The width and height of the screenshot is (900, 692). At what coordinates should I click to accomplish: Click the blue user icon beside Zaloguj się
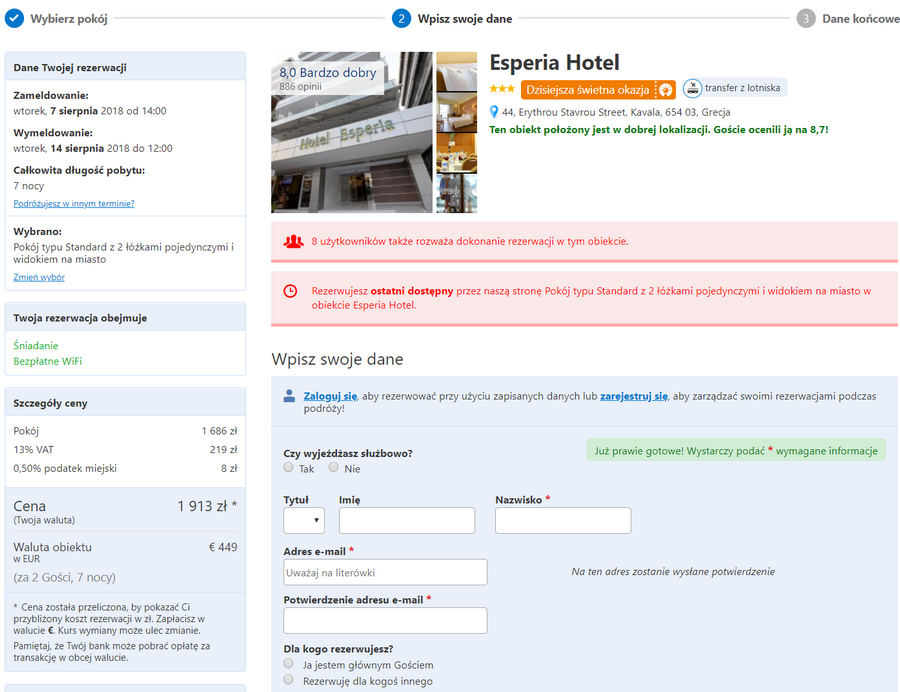coord(289,396)
